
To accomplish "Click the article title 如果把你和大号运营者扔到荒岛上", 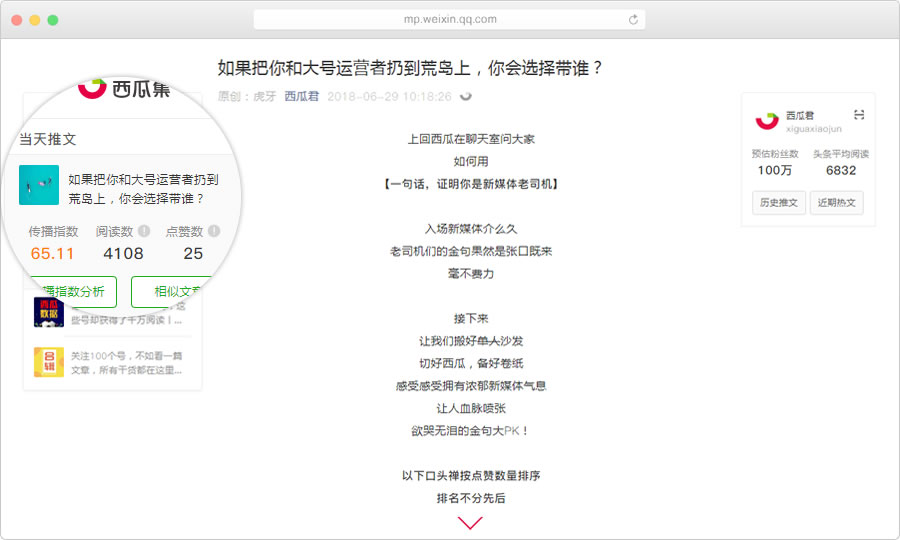I will (x=410, y=68).
